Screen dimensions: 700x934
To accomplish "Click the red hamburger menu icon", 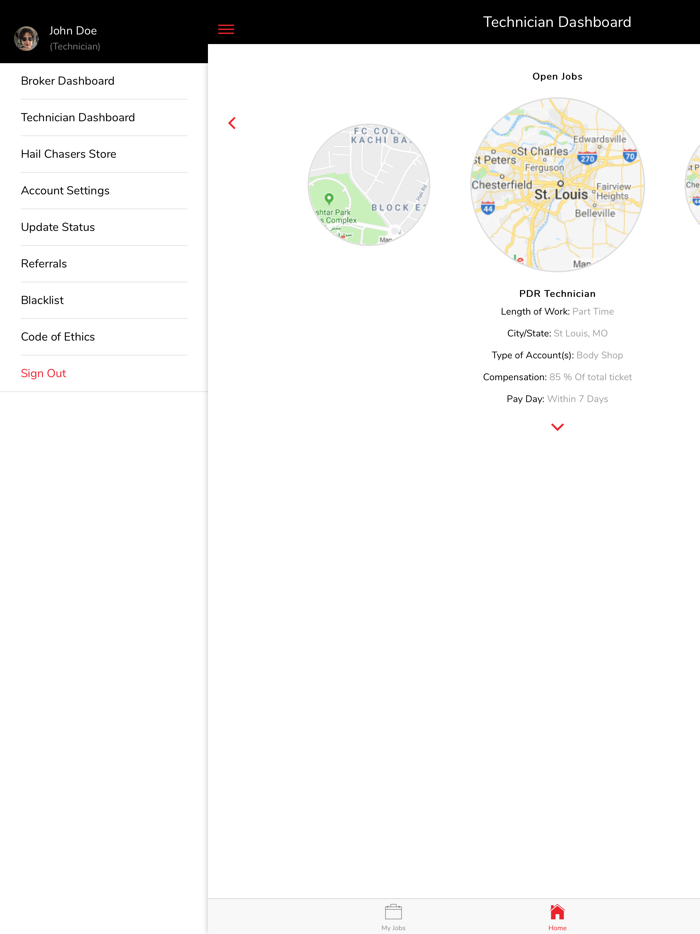I will click(x=226, y=29).
